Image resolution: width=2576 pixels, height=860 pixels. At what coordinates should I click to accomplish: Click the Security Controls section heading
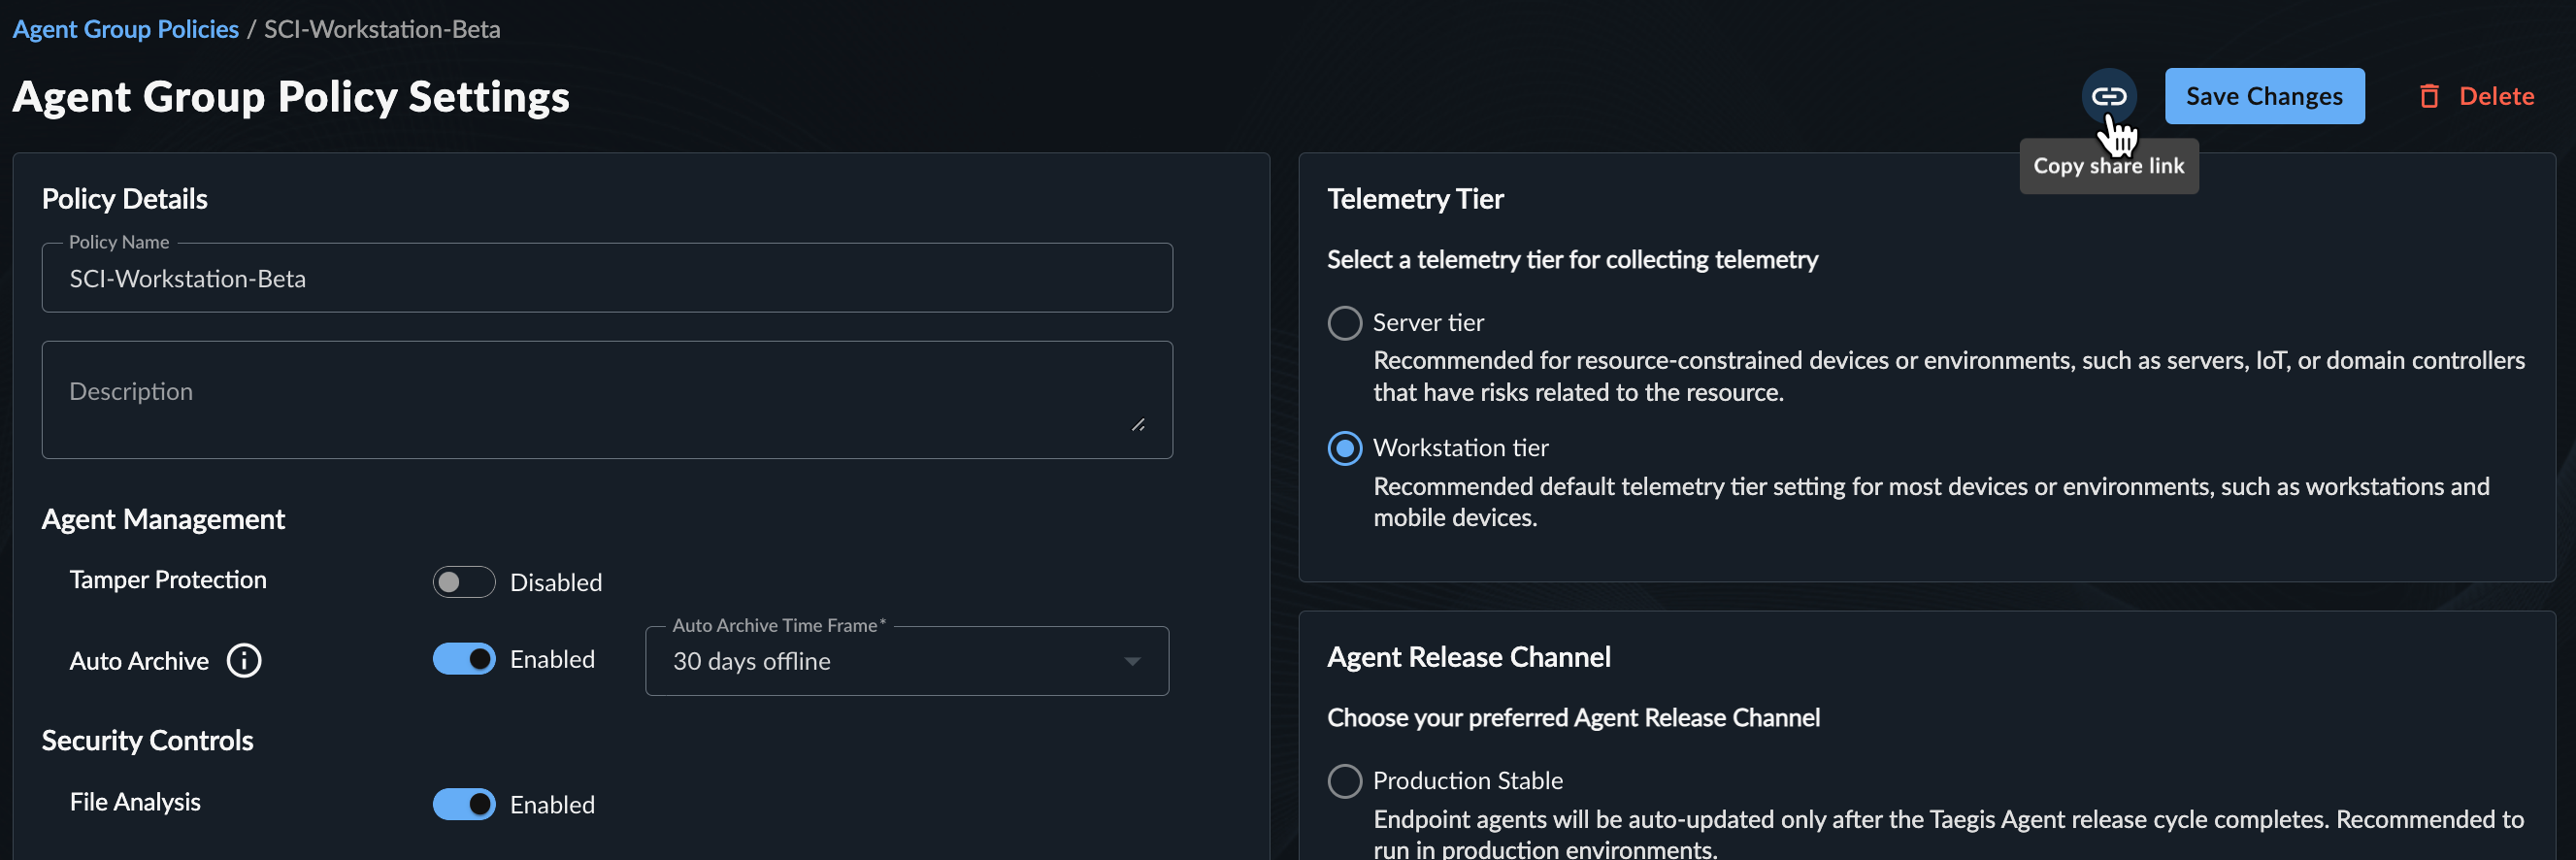(x=147, y=740)
